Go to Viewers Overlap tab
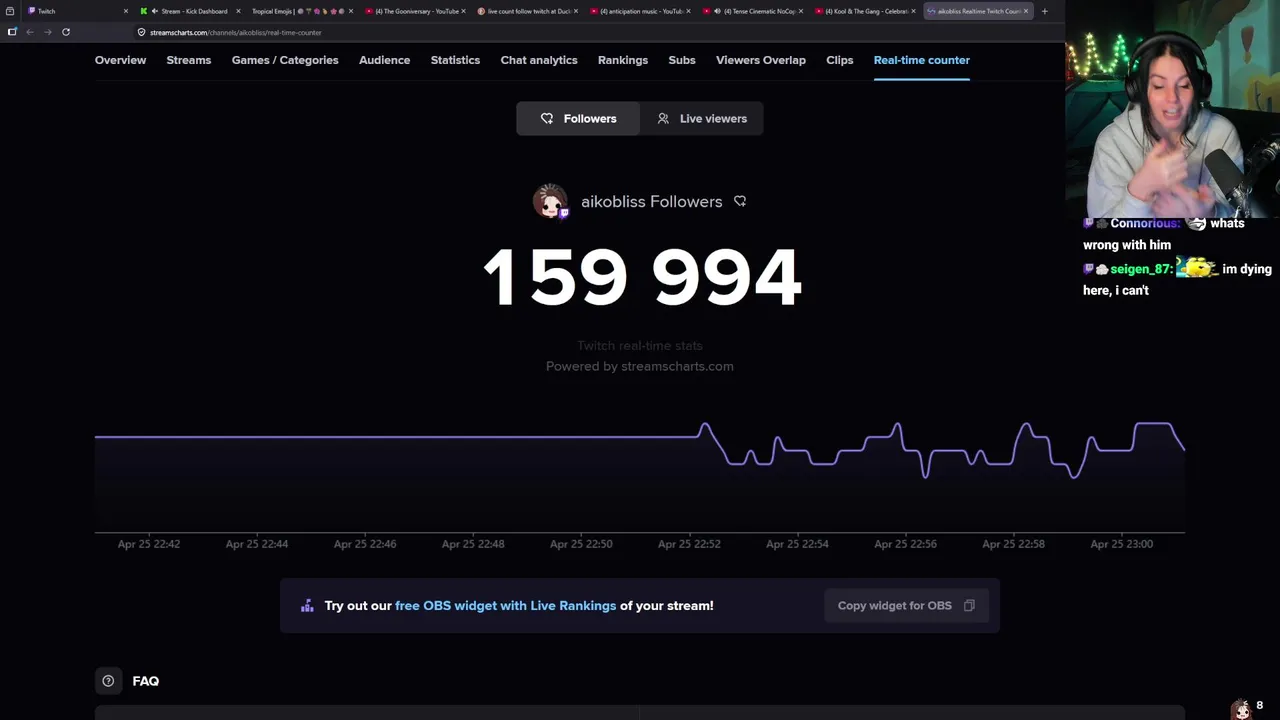1280x720 pixels. tap(761, 60)
